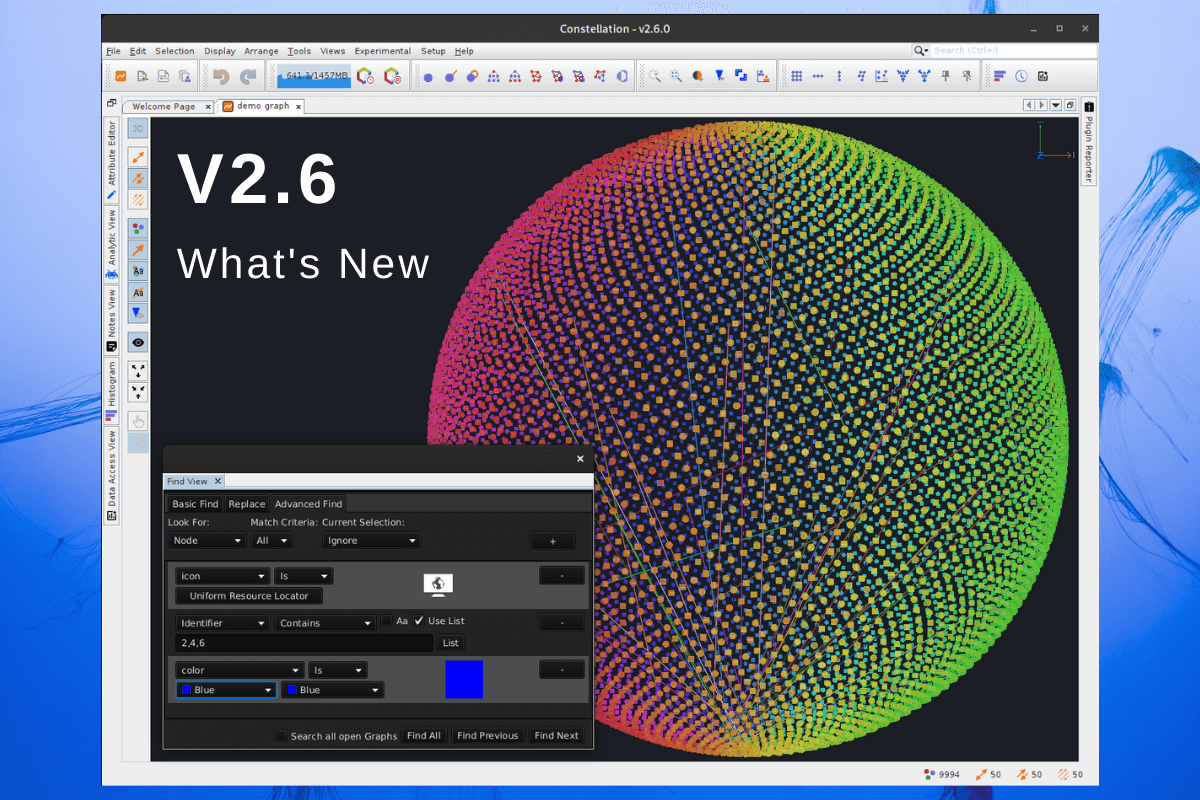The width and height of the screenshot is (1200, 800).
Task: Toggle connection visibility orange arrow button
Action: (138, 250)
